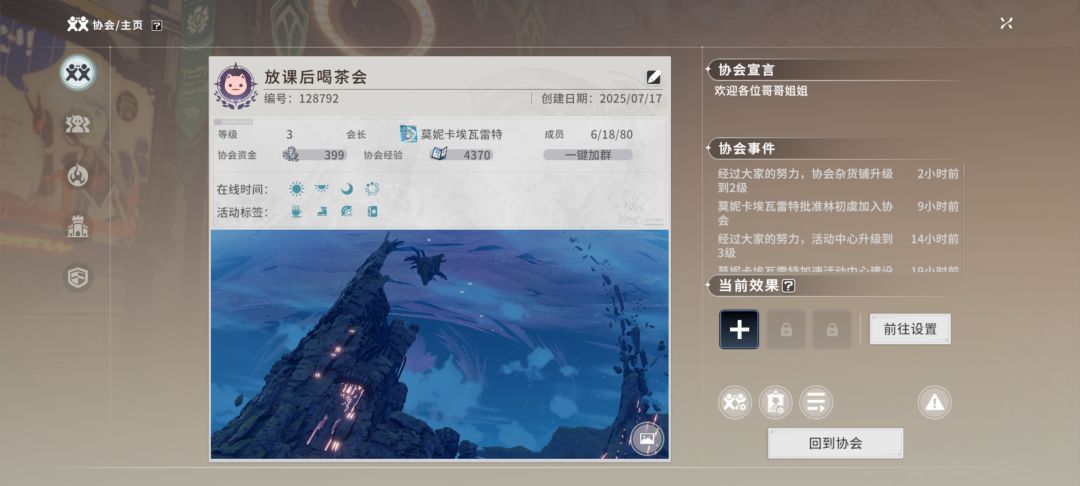Click the blue tower banner image

(439, 344)
